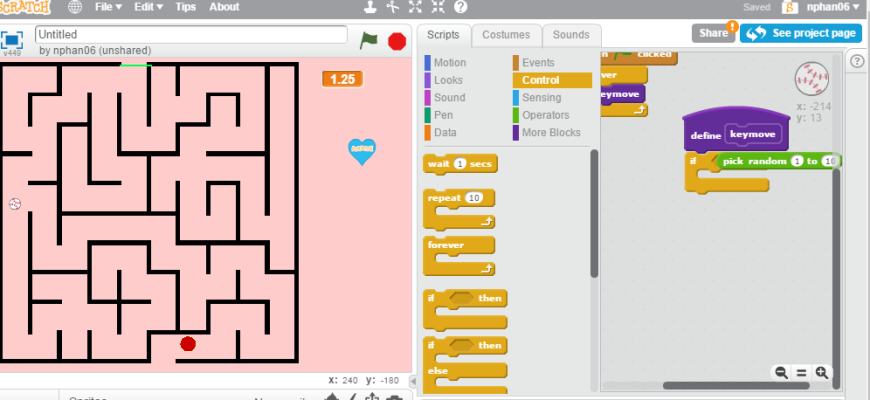Click the Share button
This screenshot has height=400, width=870.
(713, 33)
